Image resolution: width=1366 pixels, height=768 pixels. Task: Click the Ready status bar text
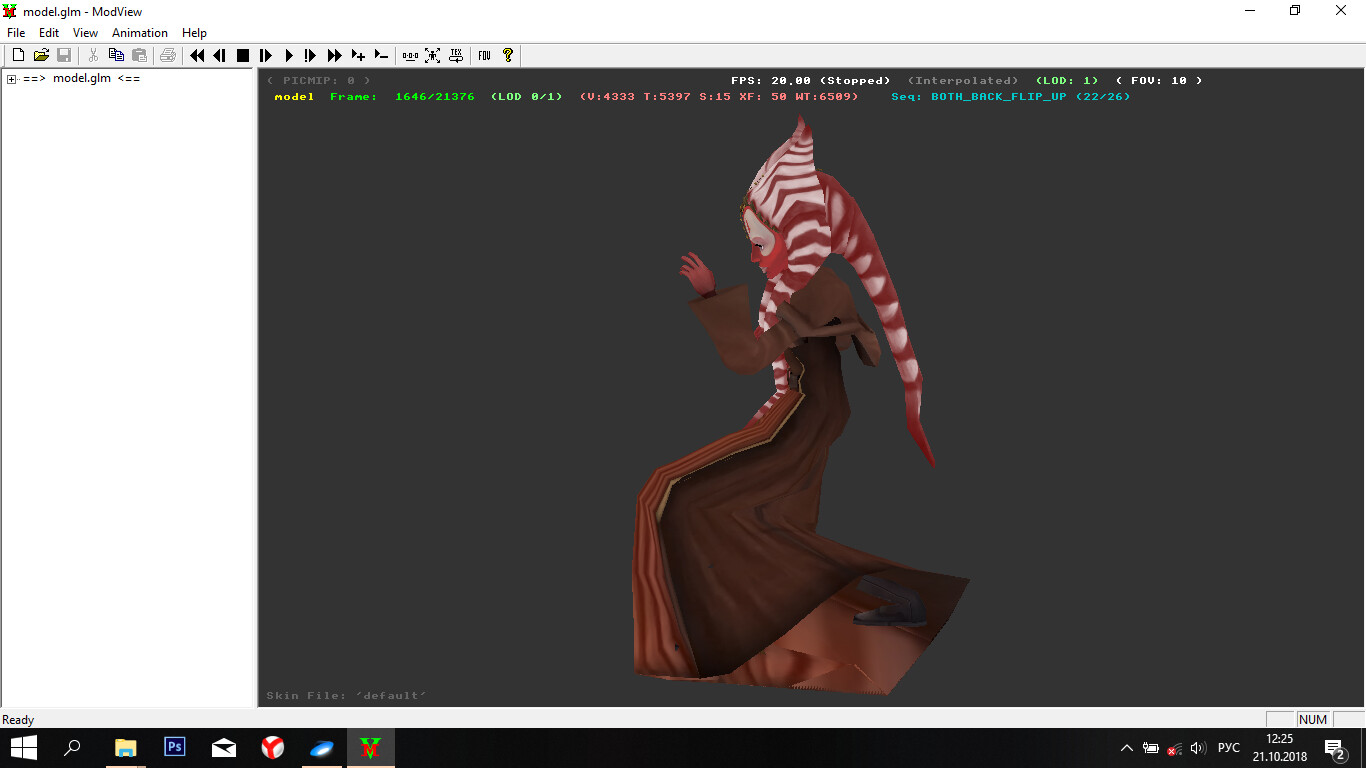18,720
